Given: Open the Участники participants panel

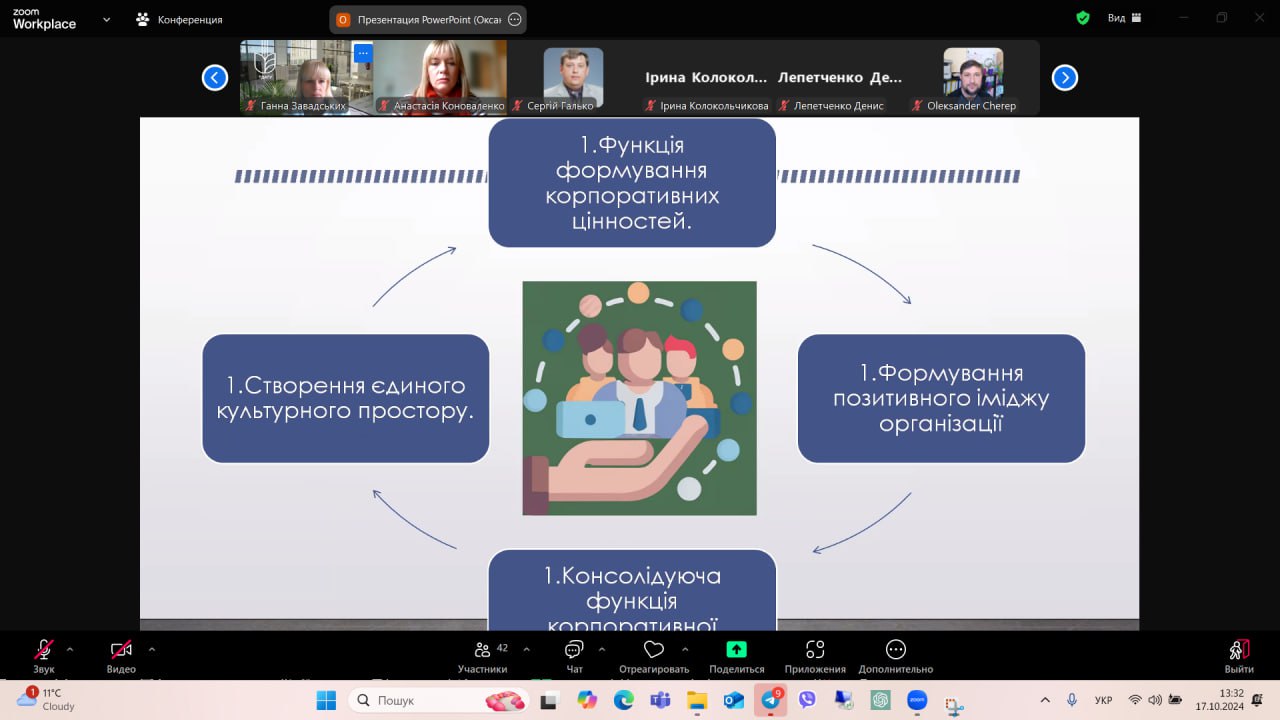Looking at the screenshot, I should (x=483, y=656).
